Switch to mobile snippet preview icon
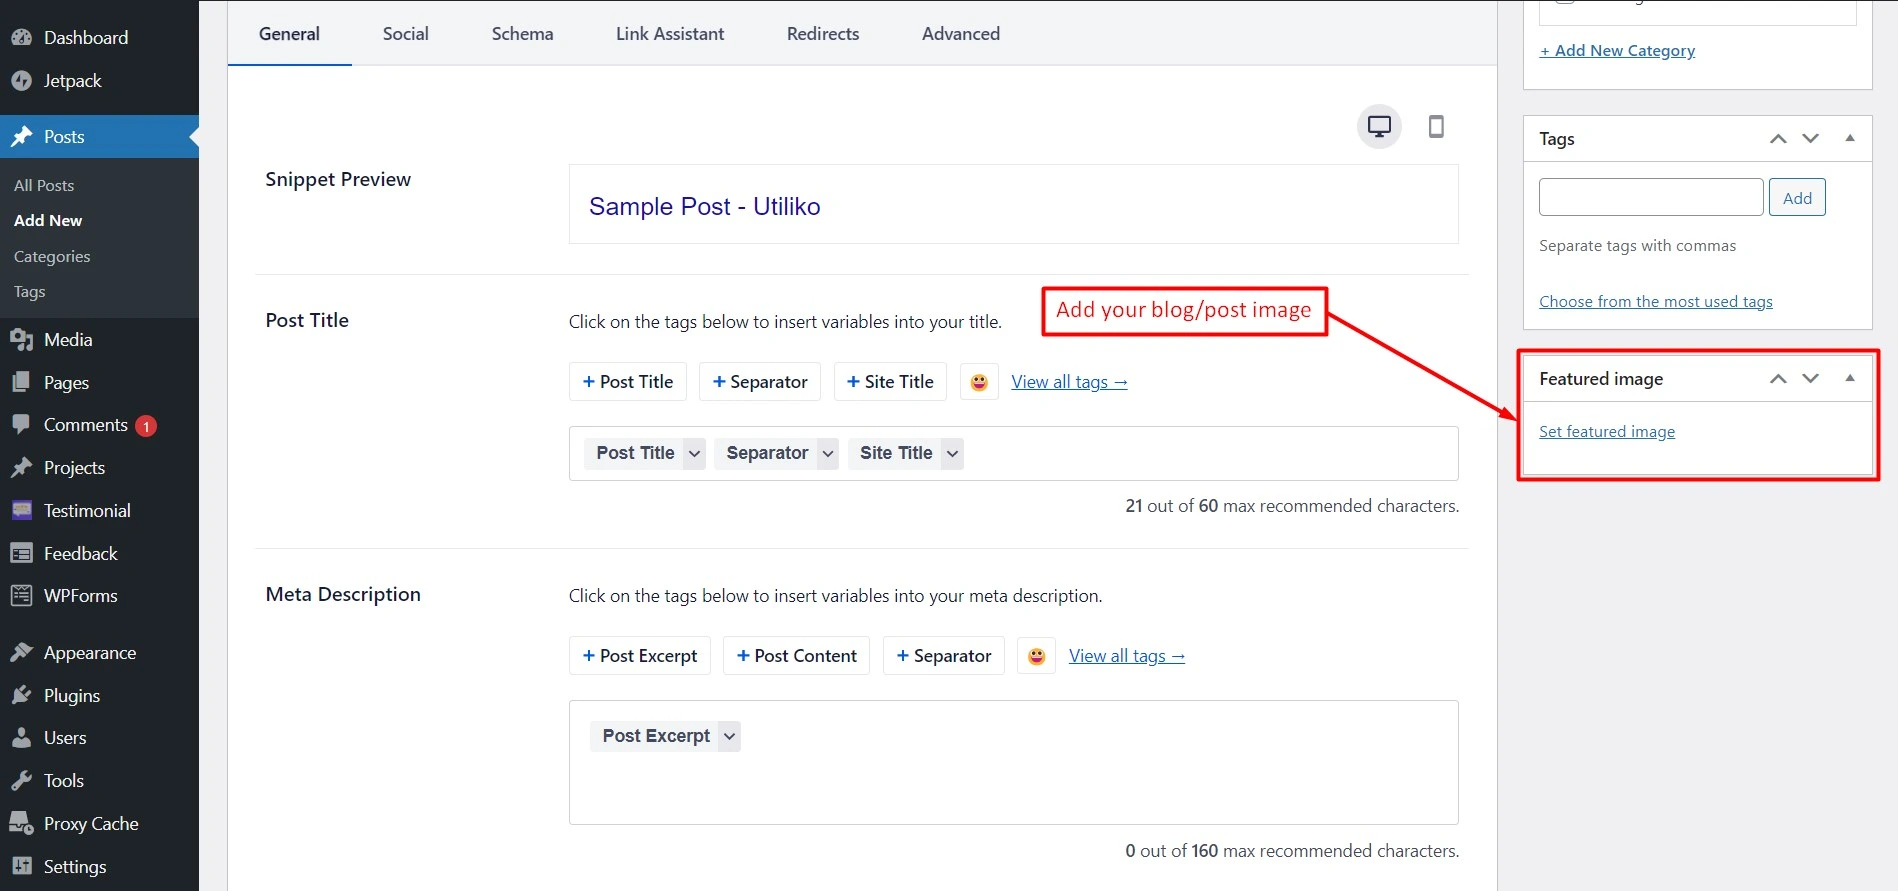The height and width of the screenshot is (891, 1898). coord(1436,127)
